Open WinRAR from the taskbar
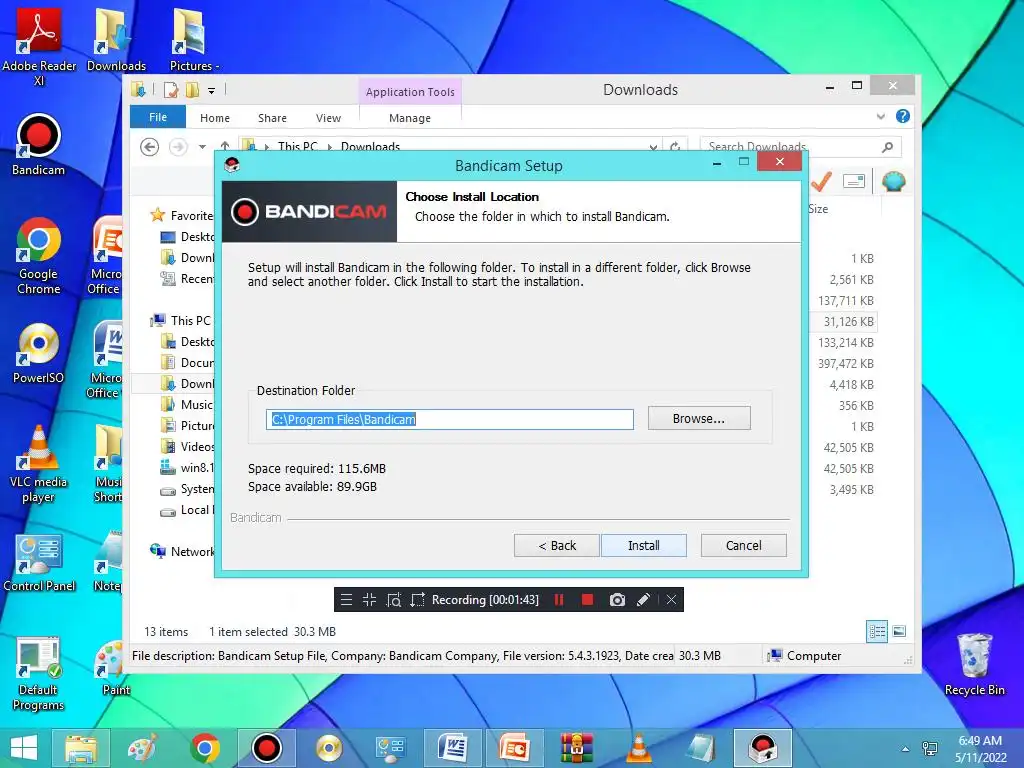The width and height of the screenshot is (1024, 768). point(577,748)
